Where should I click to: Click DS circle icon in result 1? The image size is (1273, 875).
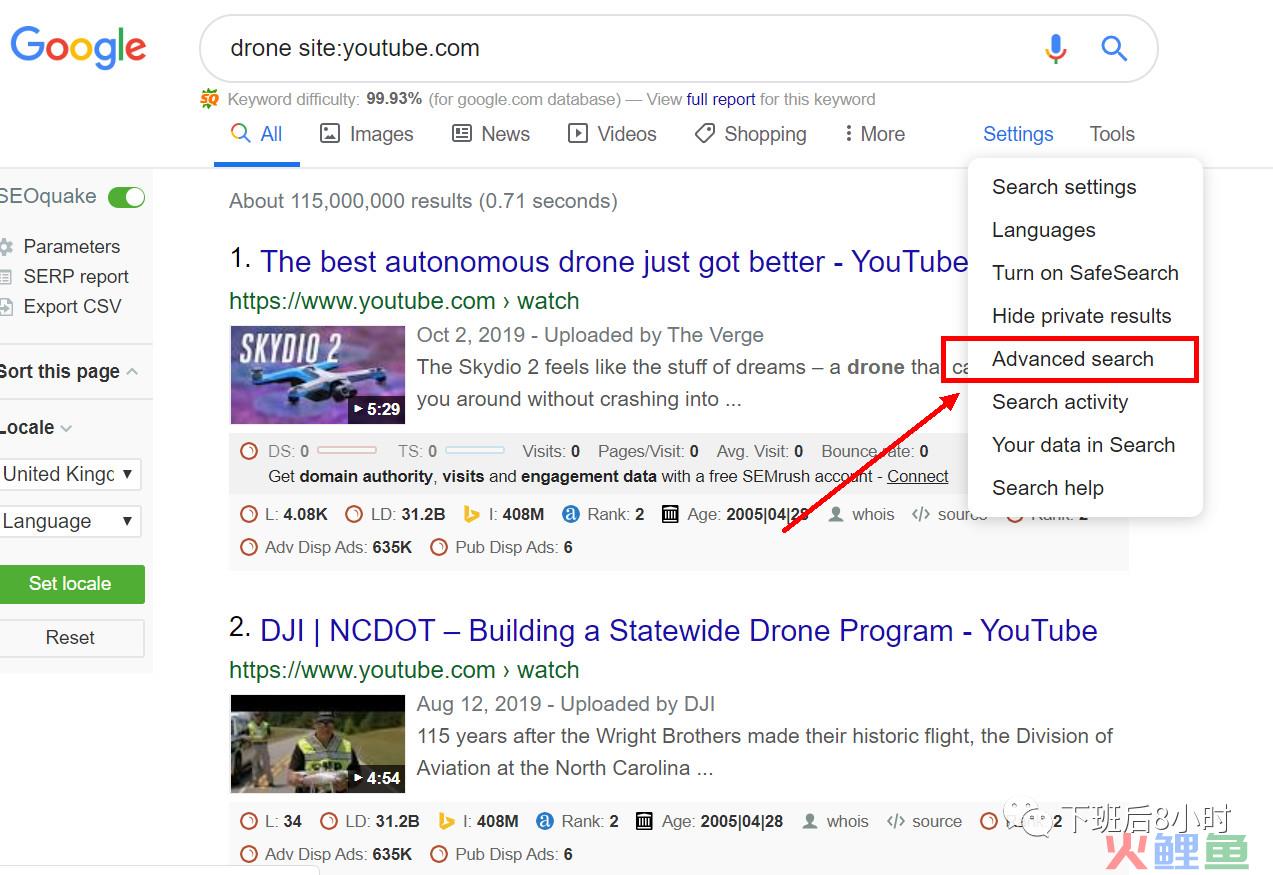point(249,451)
